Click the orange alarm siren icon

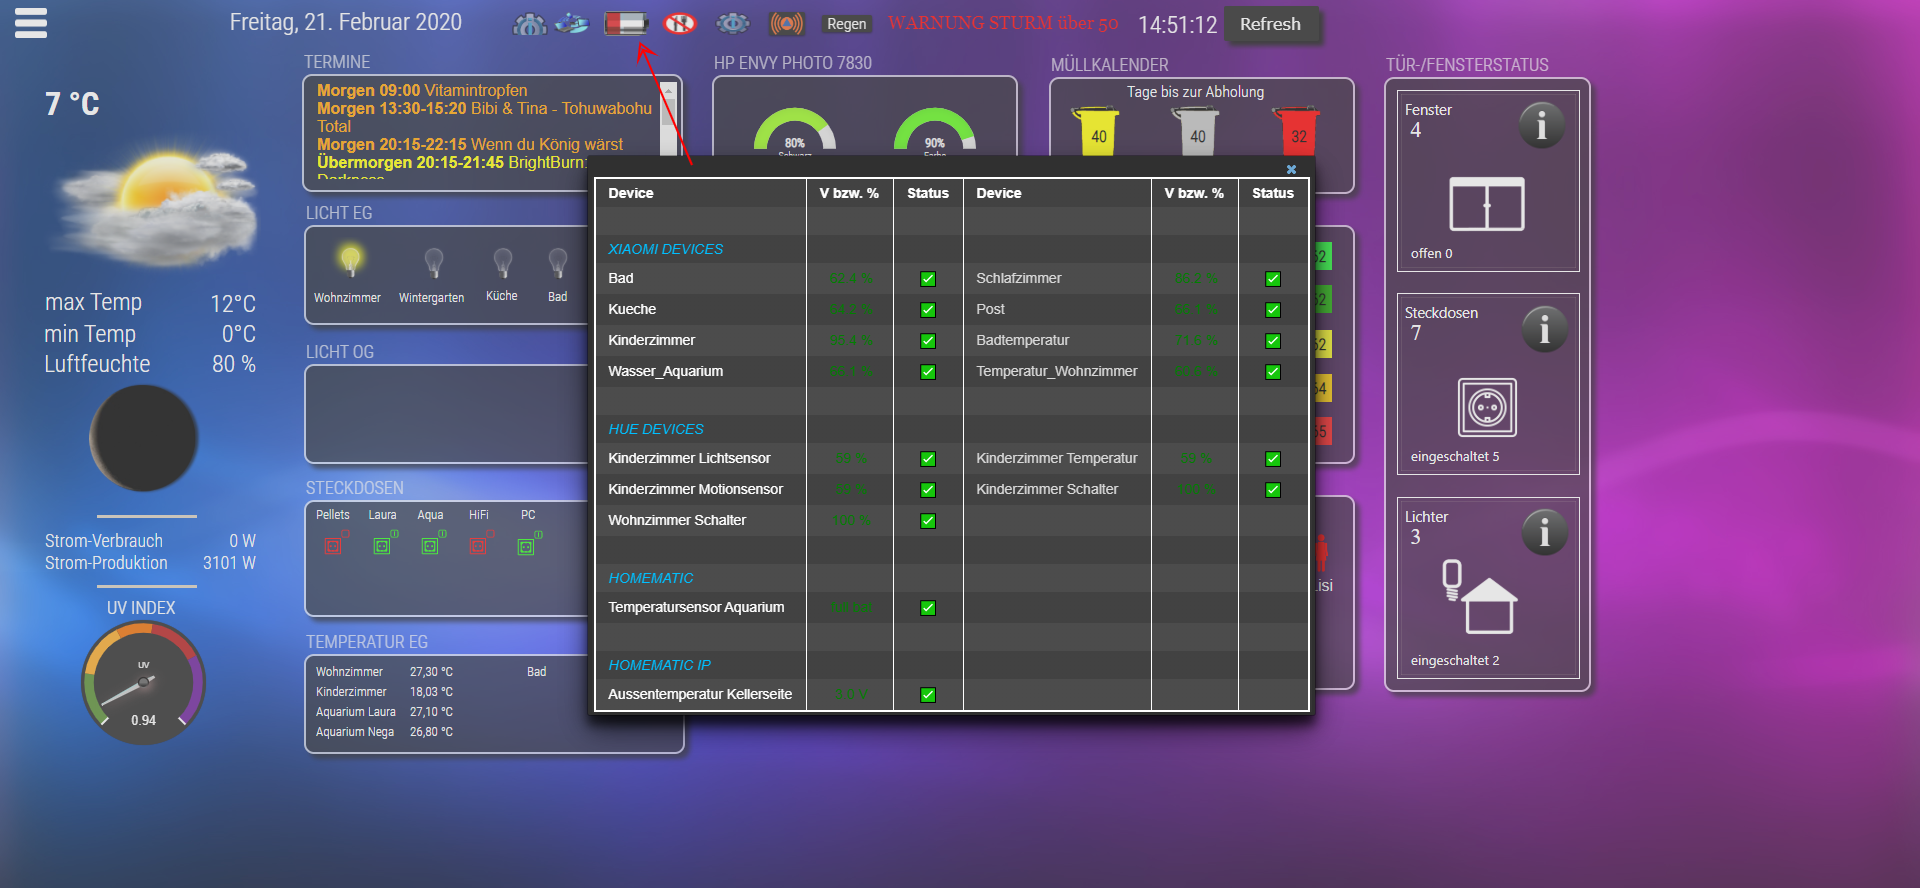[786, 23]
